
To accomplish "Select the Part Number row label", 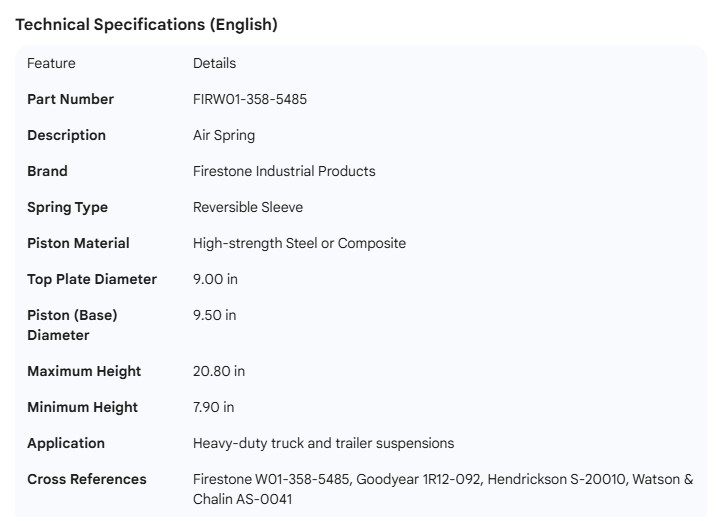I will 70,99.
